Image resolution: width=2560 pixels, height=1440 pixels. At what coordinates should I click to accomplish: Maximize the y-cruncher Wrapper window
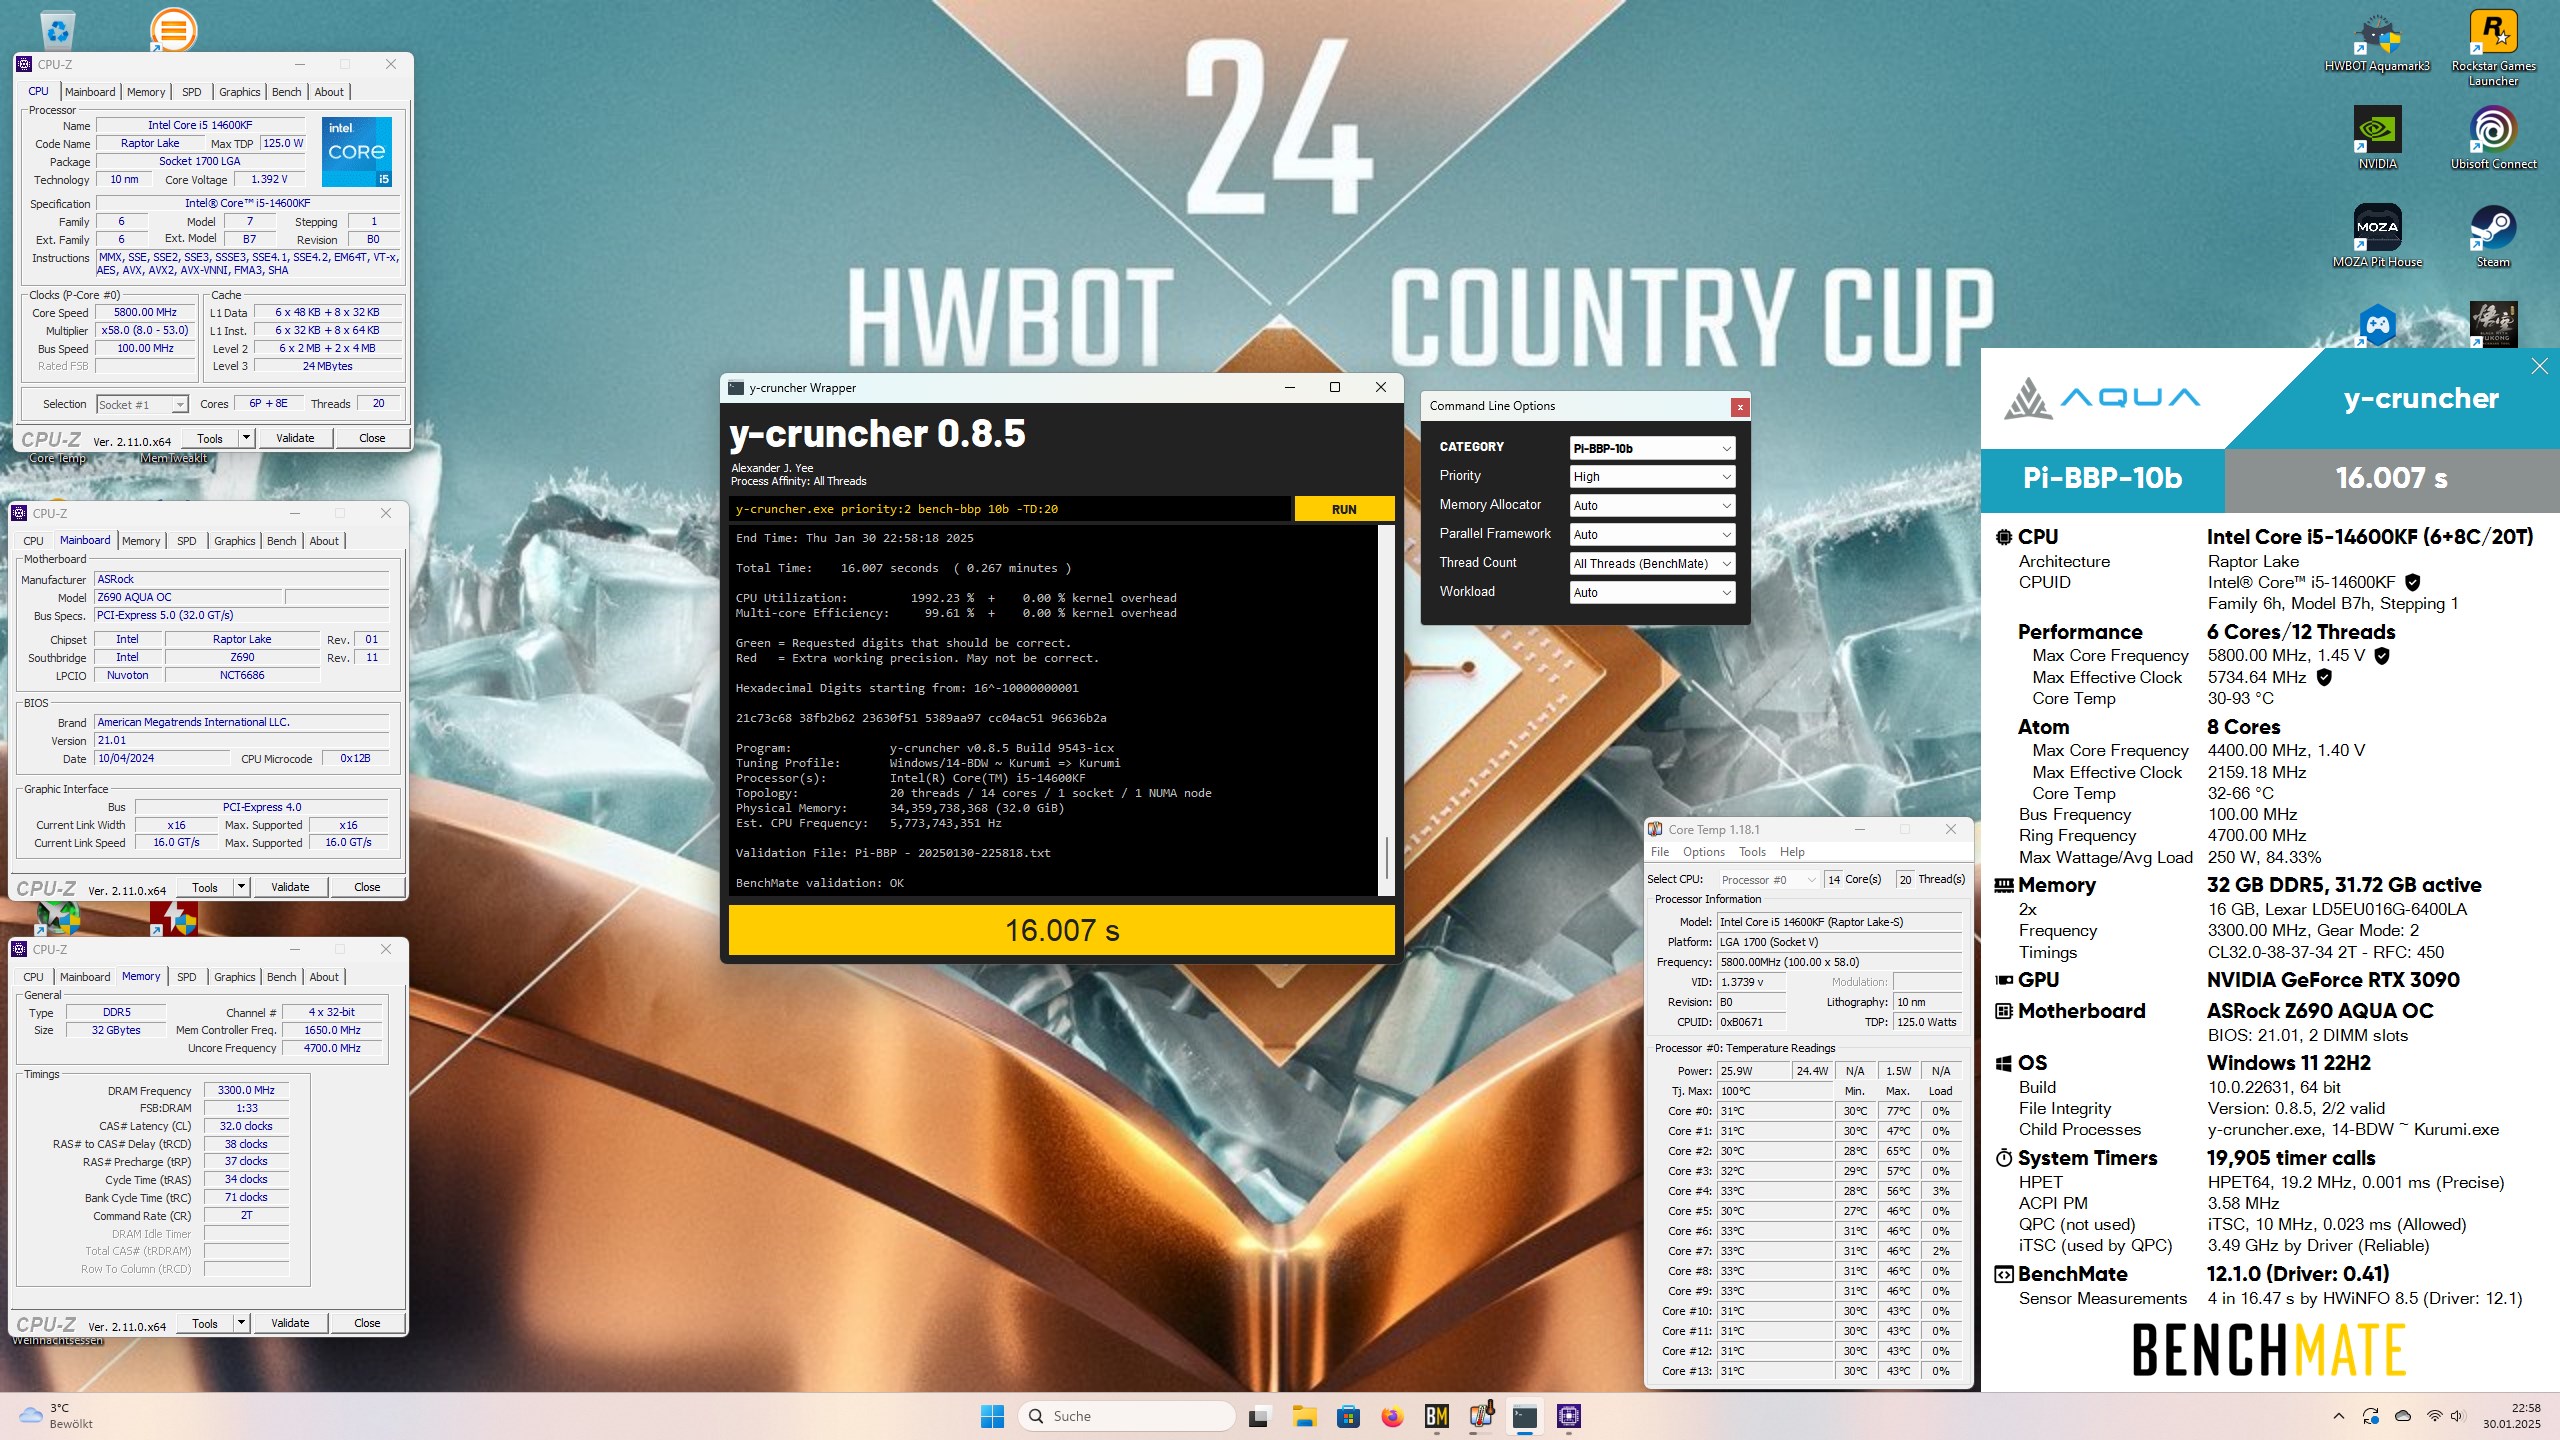pos(1334,387)
